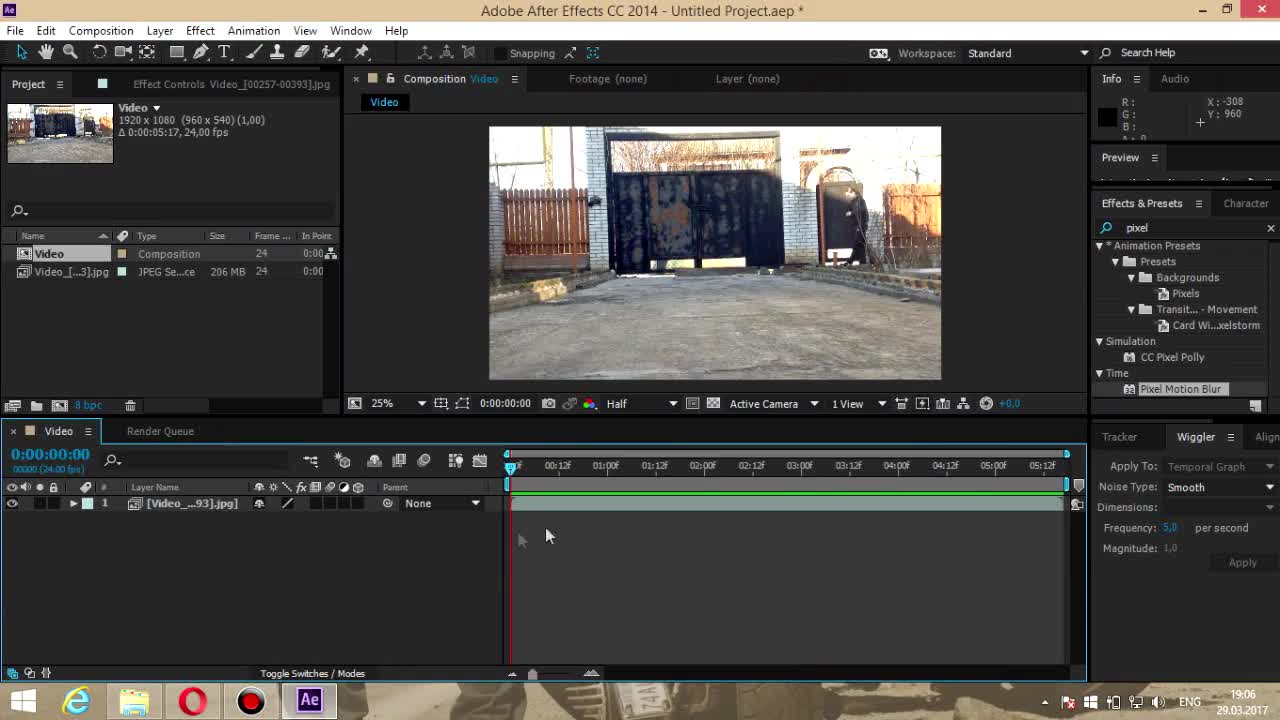This screenshot has width=1280, height=720.
Task: Select the Eraser tool
Action: [302, 52]
